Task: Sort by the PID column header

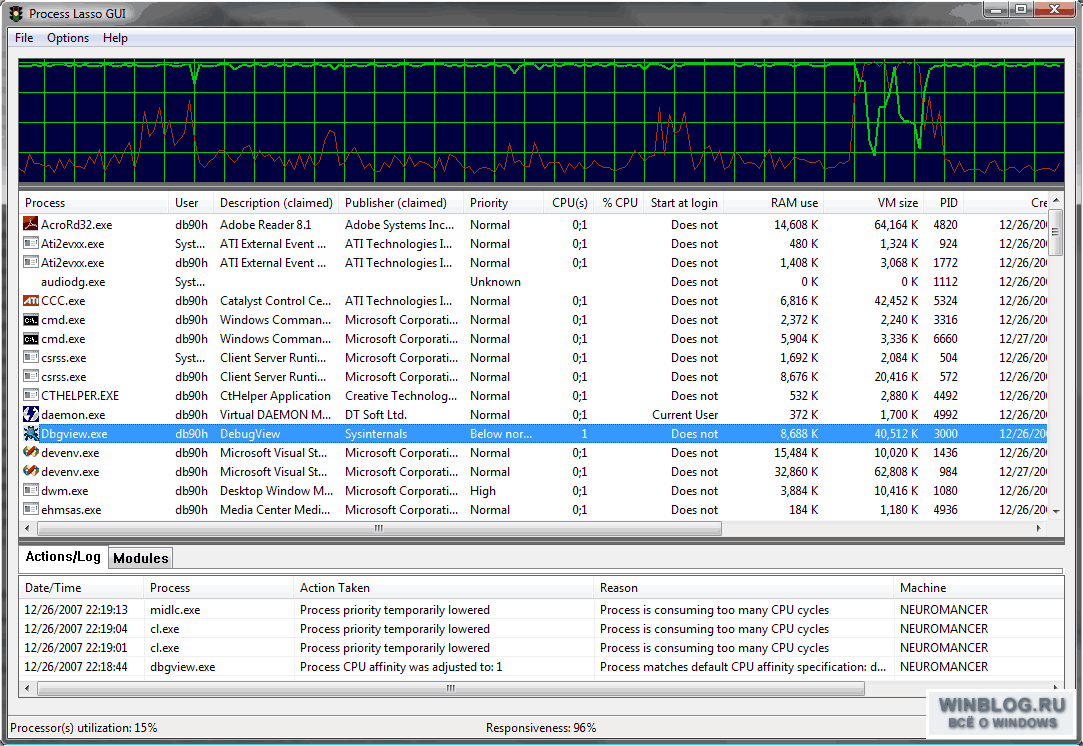Action: click(x=943, y=203)
